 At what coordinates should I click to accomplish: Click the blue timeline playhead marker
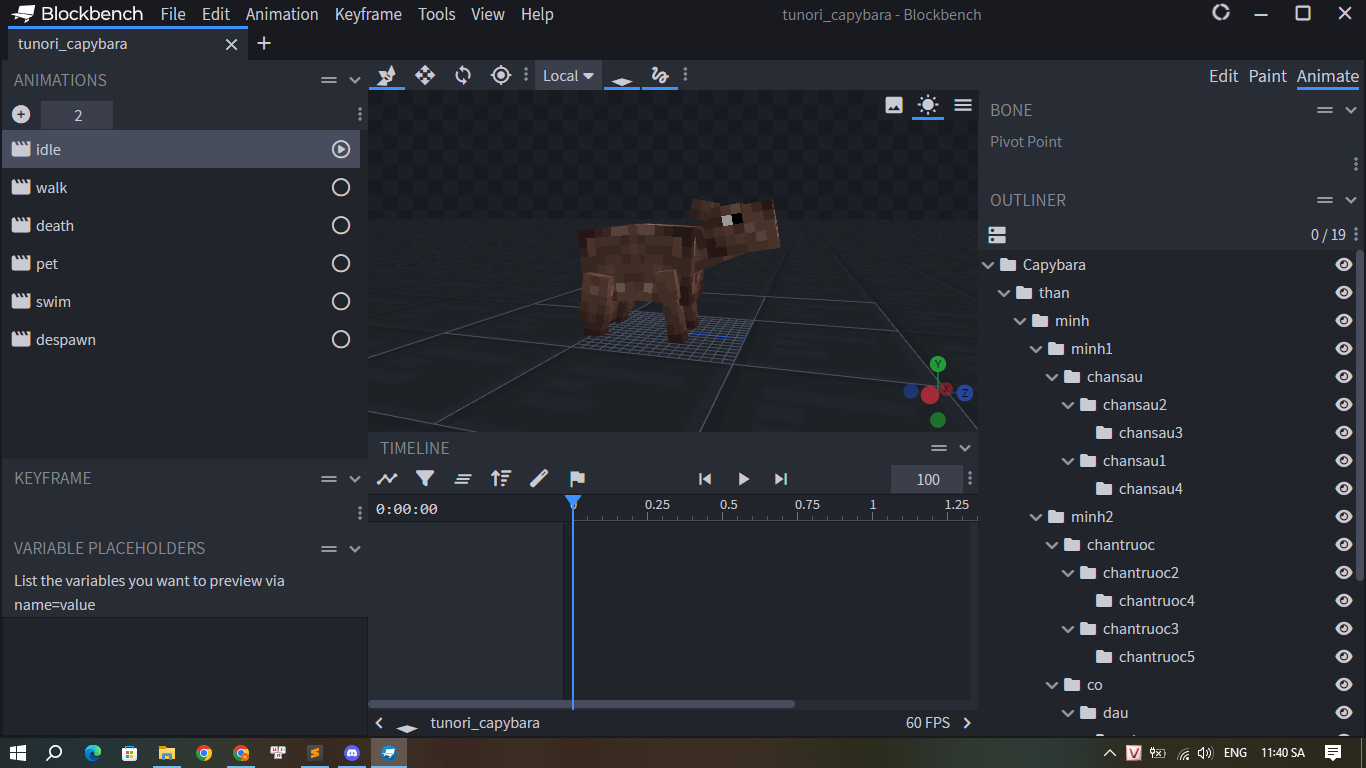[x=572, y=502]
